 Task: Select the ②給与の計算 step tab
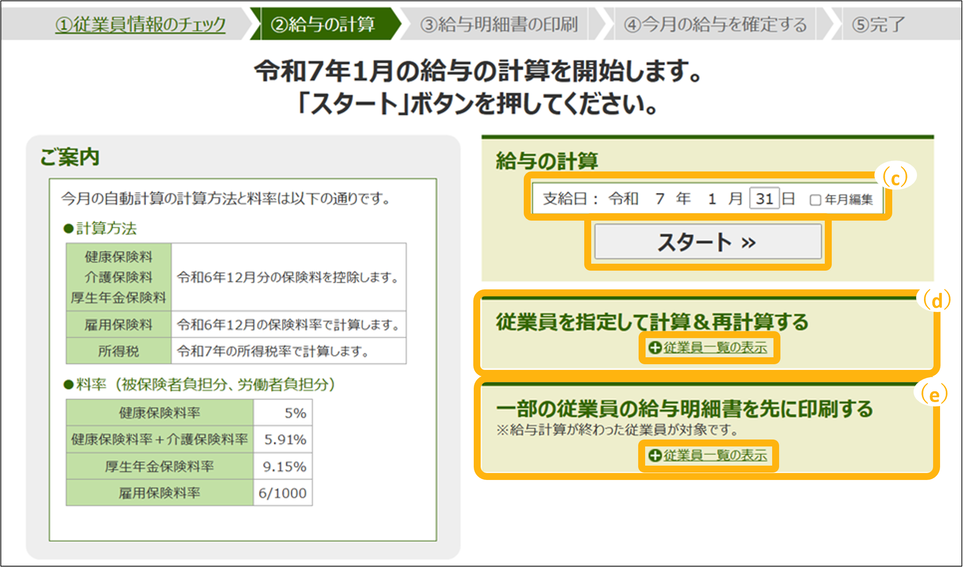point(322,24)
